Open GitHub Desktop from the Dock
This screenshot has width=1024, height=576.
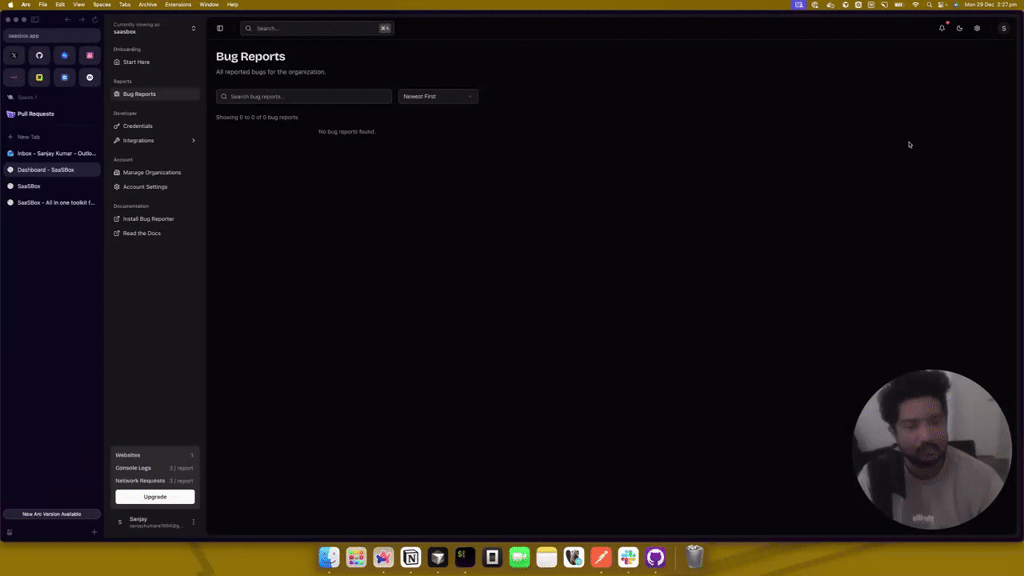pos(656,557)
